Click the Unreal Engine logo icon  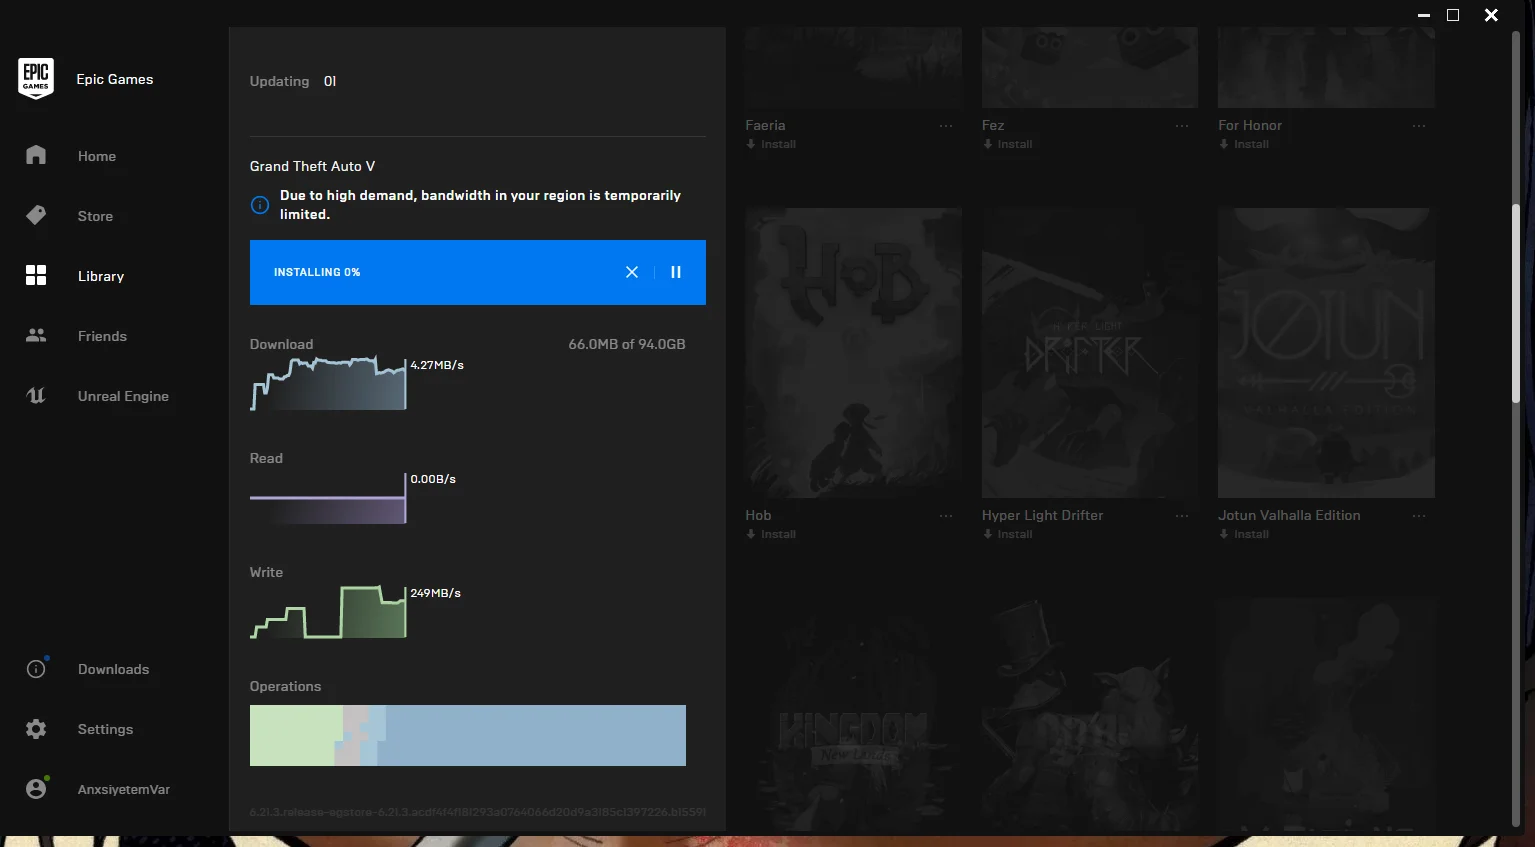pyautogui.click(x=36, y=396)
